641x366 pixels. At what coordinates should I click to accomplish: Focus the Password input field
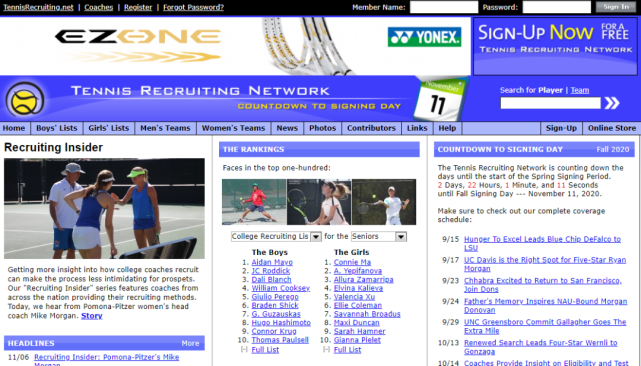click(x=557, y=7)
